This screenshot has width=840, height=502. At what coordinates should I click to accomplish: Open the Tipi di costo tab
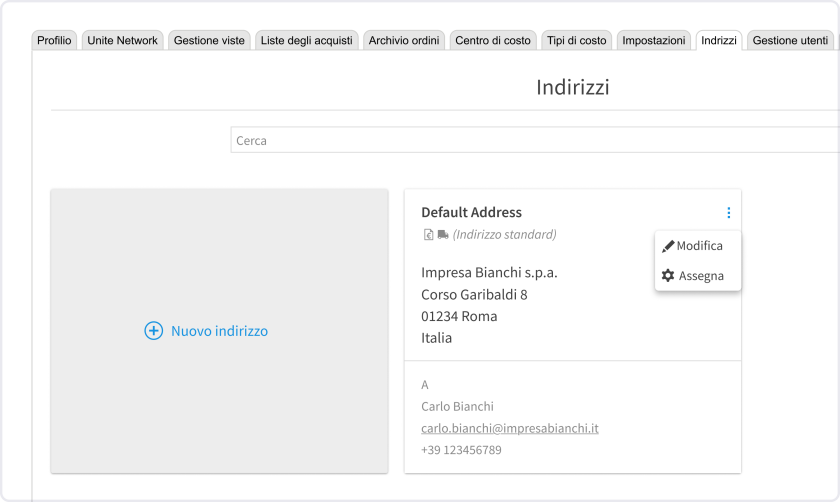point(576,41)
